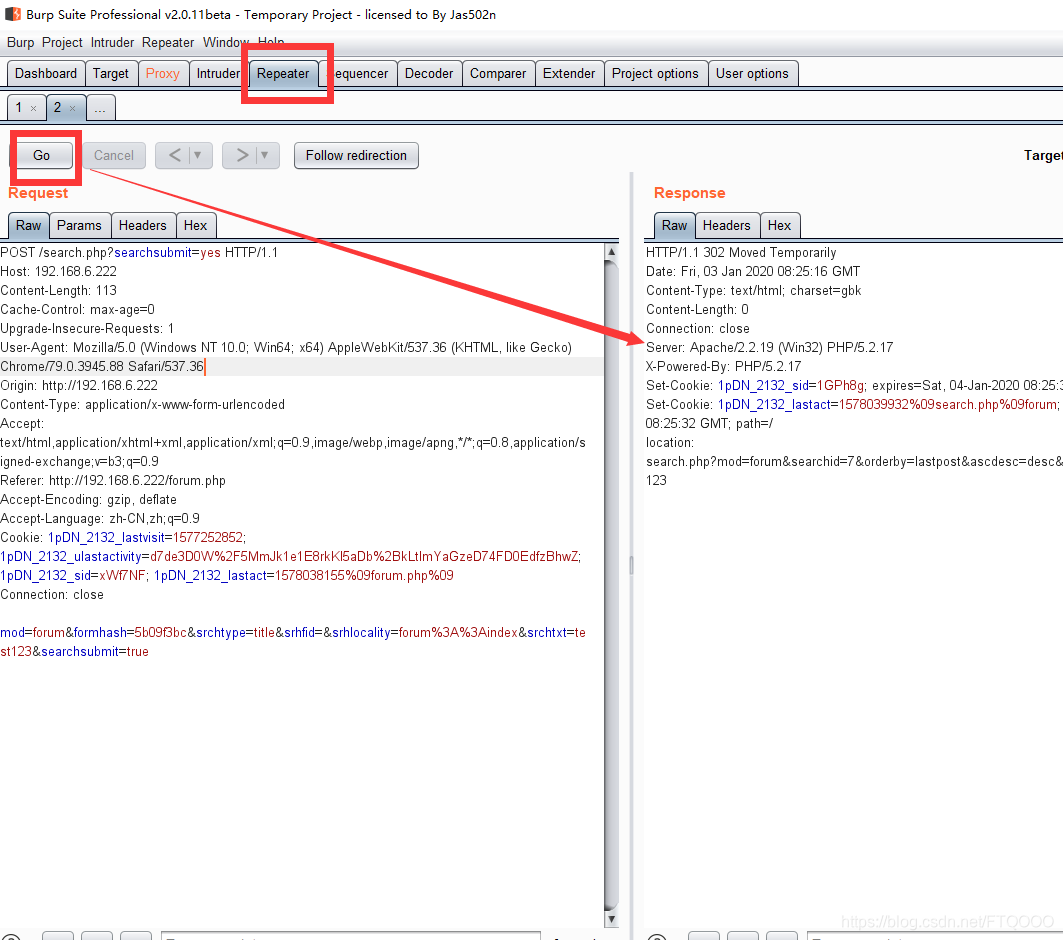Screen dimensions: 1063x940
Task: Switch to the Dashboard tab
Action: coord(46,73)
